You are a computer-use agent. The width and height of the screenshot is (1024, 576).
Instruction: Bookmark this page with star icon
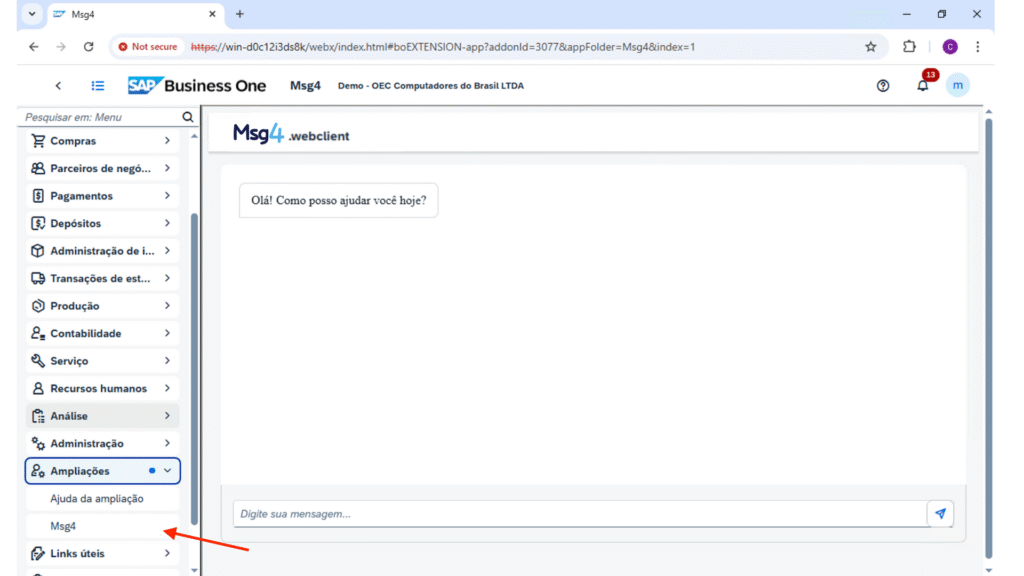pos(870,47)
